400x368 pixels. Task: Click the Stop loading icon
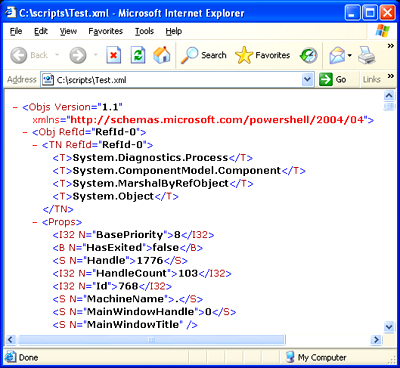pyautogui.click(x=113, y=55)
